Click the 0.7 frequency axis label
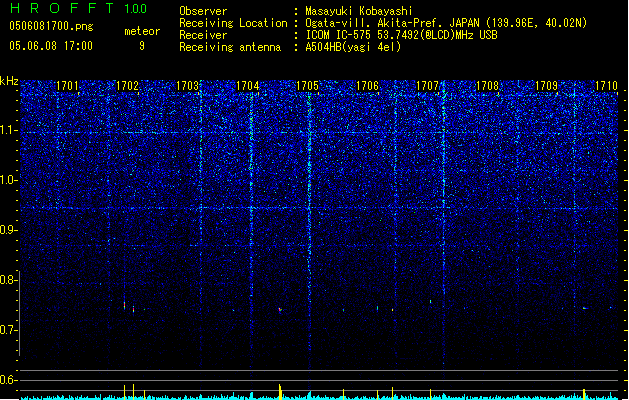This screenshot has height=400, width=629. (8, 330)
